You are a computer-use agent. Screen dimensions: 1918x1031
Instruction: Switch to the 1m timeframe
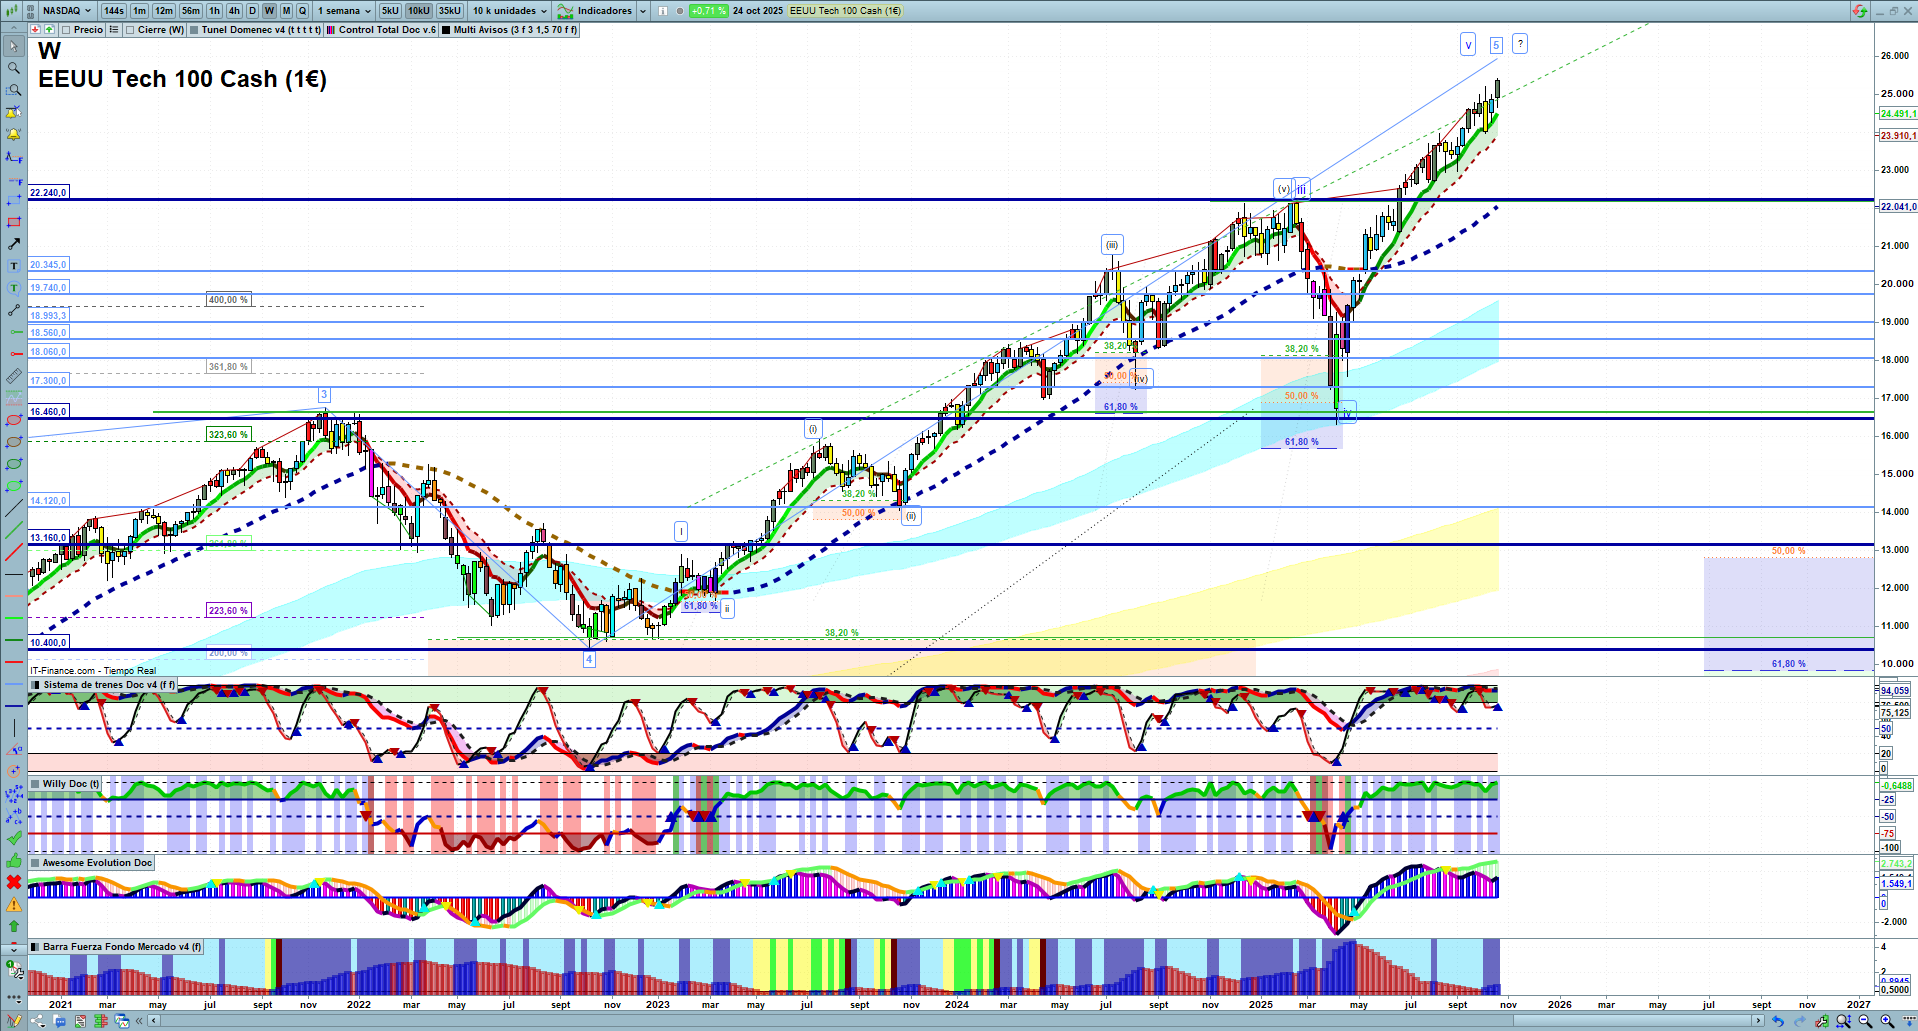(139, 11)
